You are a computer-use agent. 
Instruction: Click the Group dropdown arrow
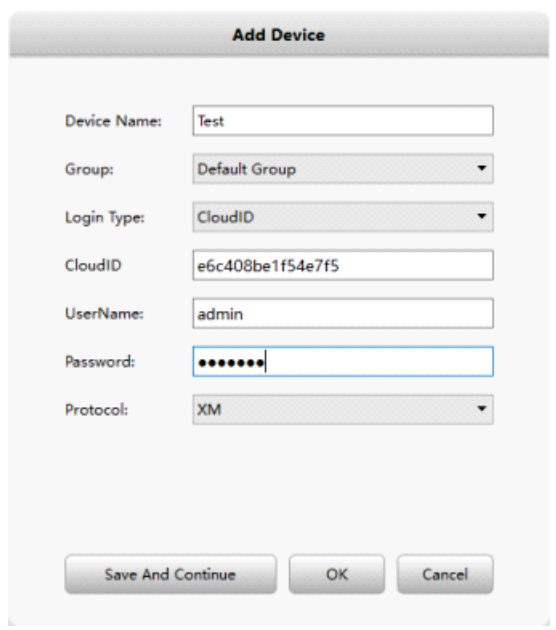(x=482, y=168)
